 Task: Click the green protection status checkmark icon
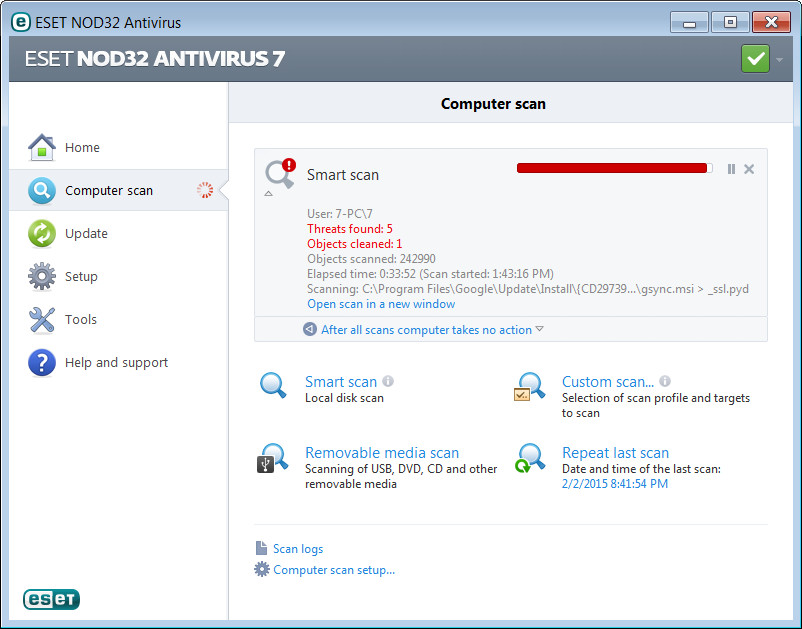coord(755,59)
